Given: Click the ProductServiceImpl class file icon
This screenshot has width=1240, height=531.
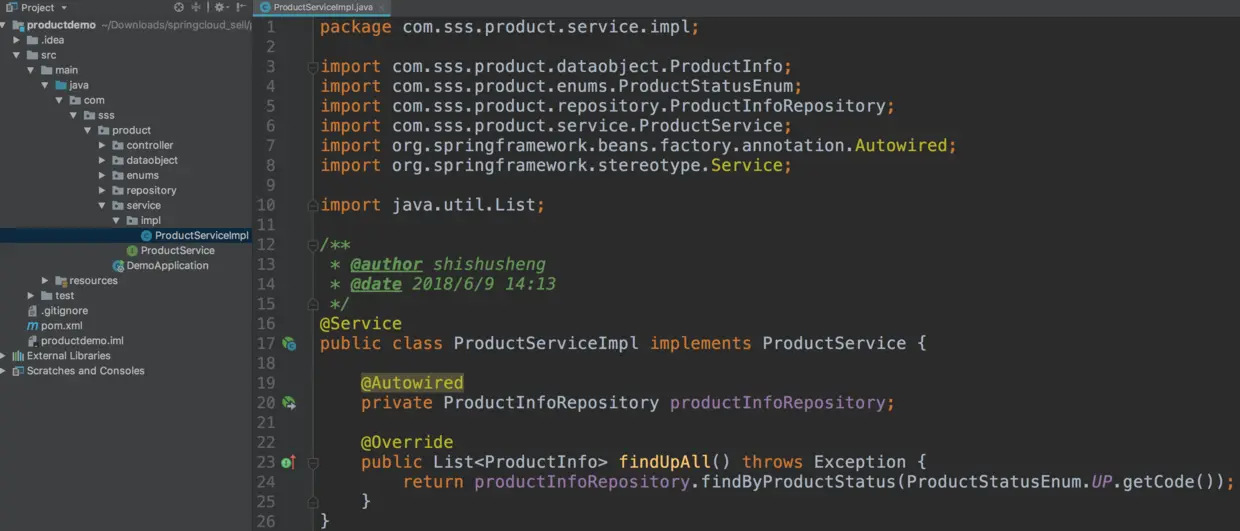Looking at the screenshot, I should pos(146,235).
